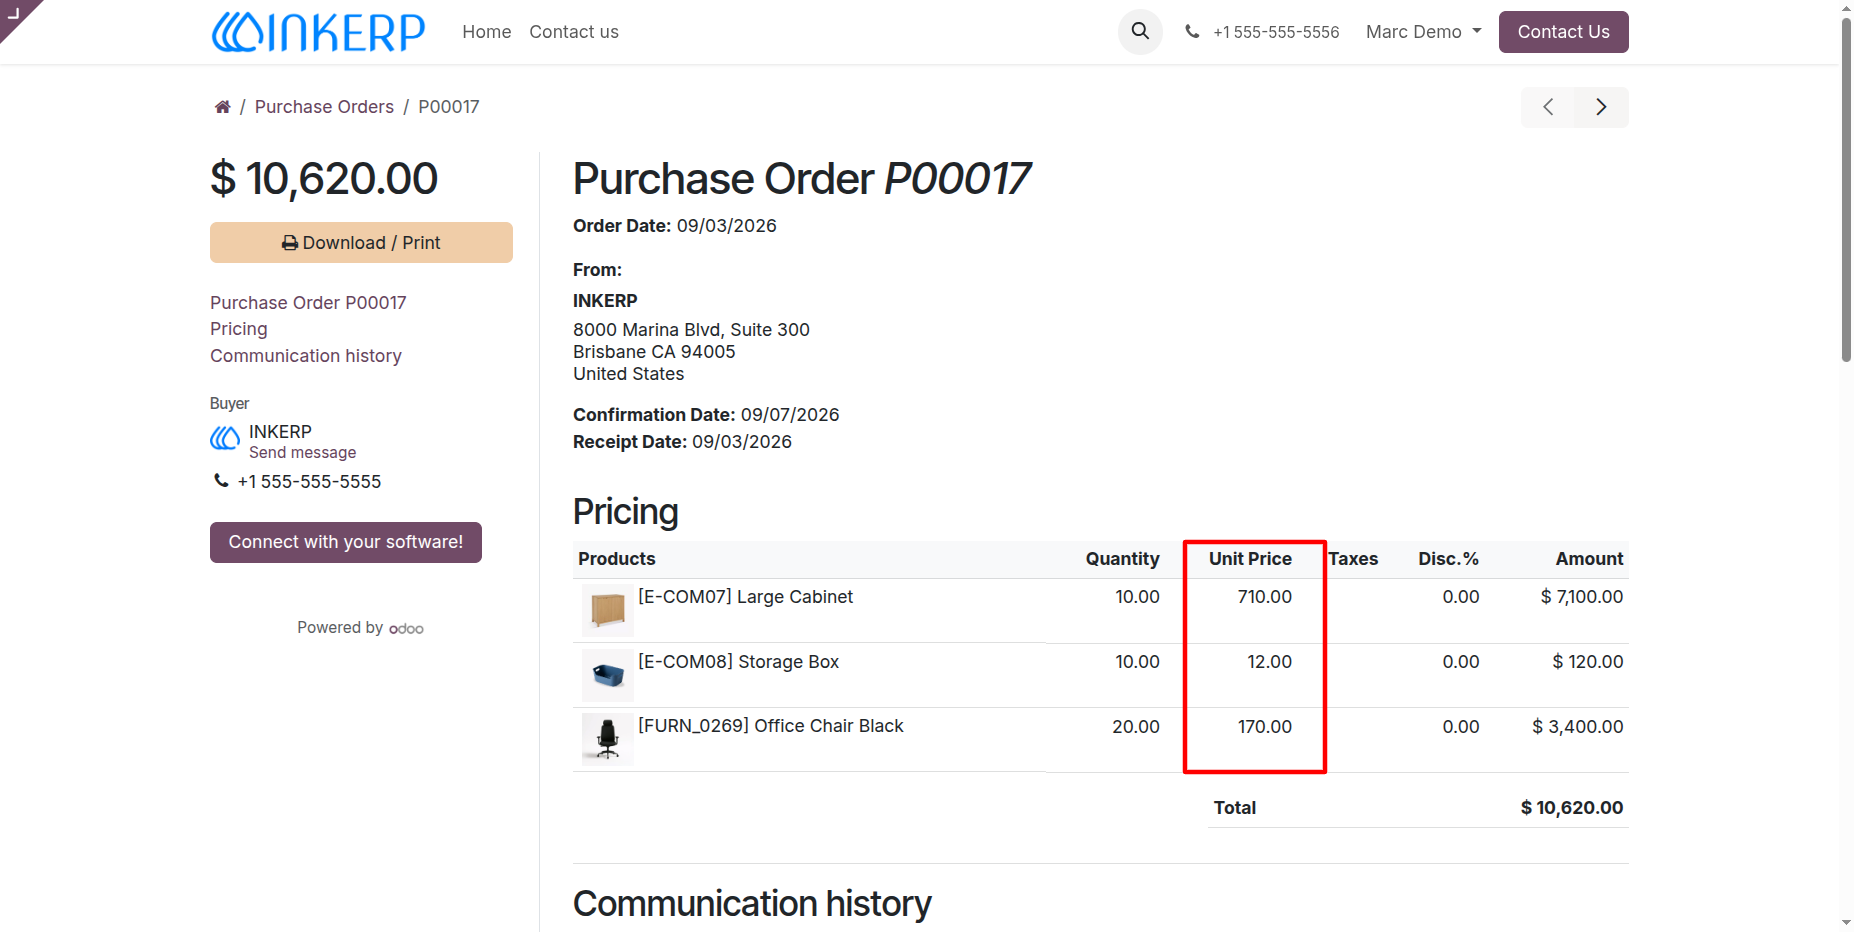Click buyer phone number +1 555-555-5555
Screen dimensions: 1854x932
point(309,482)
